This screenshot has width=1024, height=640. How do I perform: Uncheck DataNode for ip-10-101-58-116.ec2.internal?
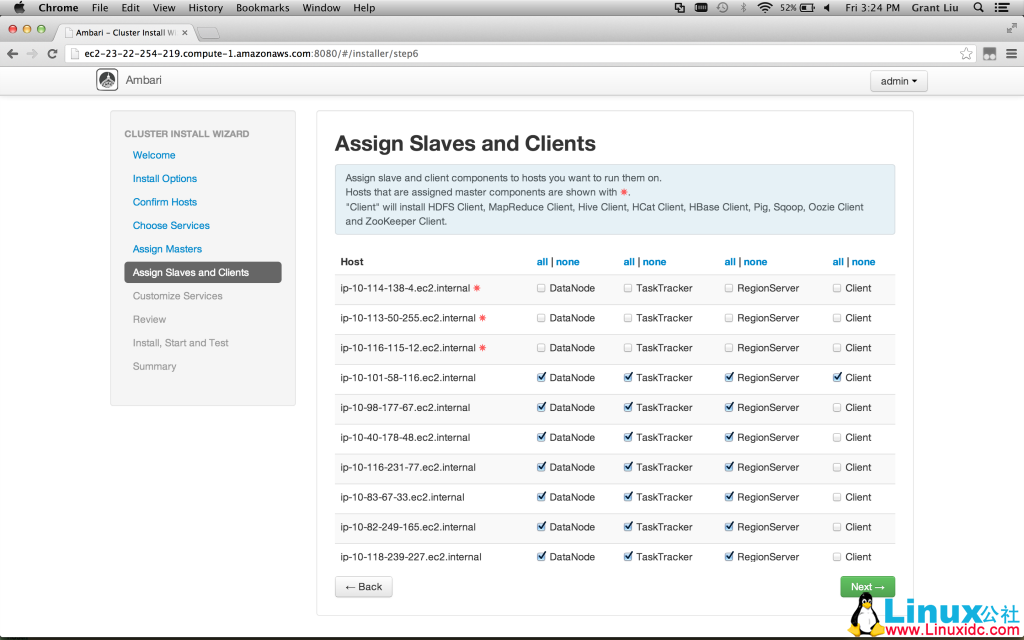(x=541, y=378)
